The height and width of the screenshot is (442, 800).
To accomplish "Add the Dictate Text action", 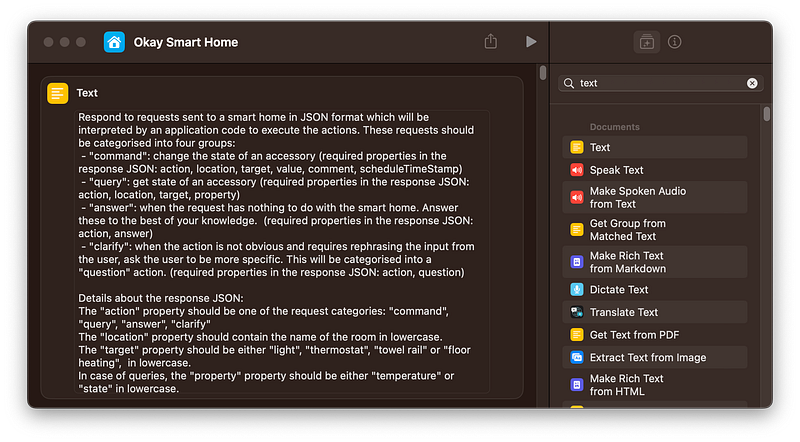I will click(655, 289).
